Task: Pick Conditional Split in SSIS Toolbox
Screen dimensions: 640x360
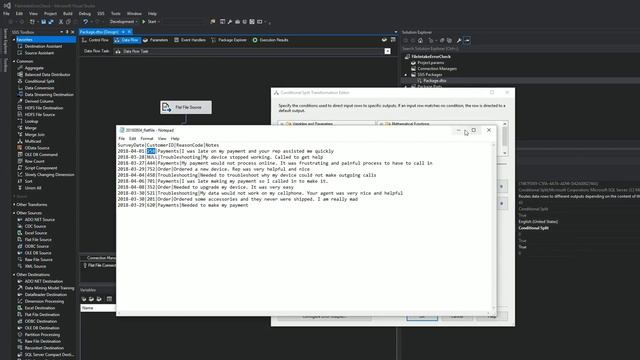Action: (39, 81)
